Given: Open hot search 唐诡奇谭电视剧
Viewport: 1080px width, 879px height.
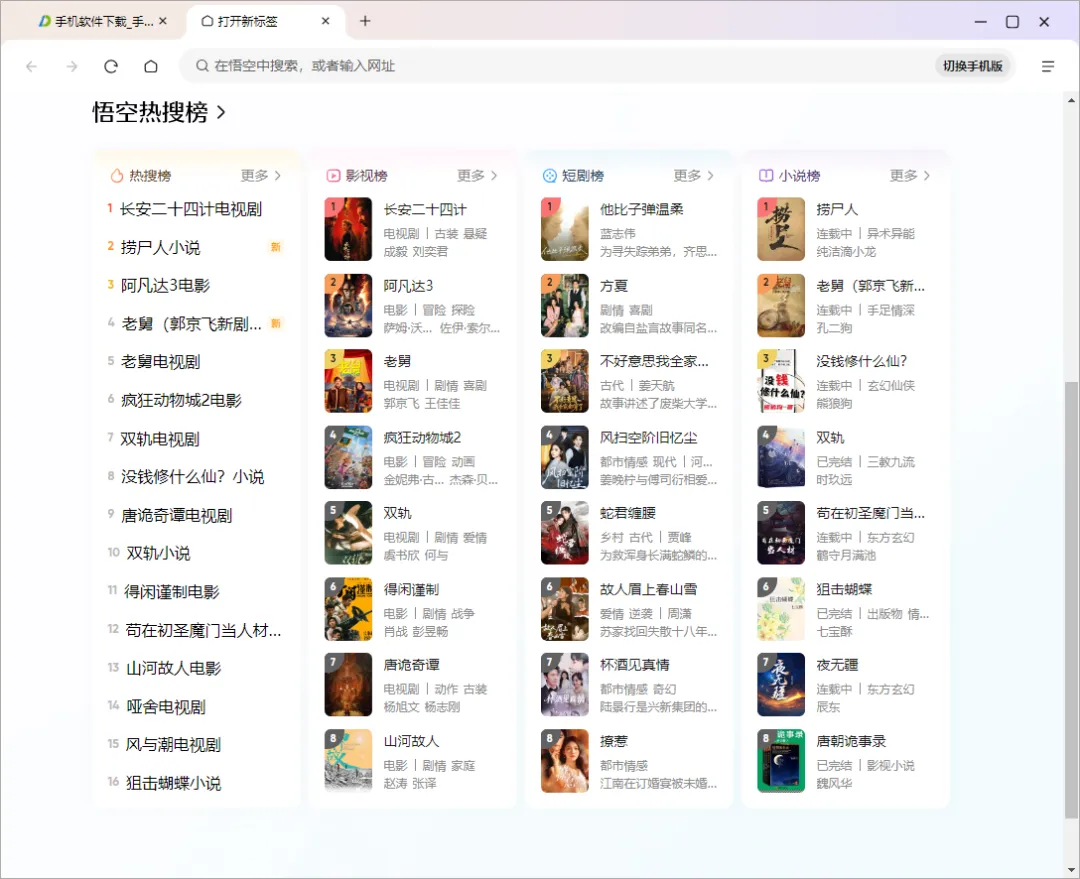Looking at the screenshot, I should click(x=176, y=515).
